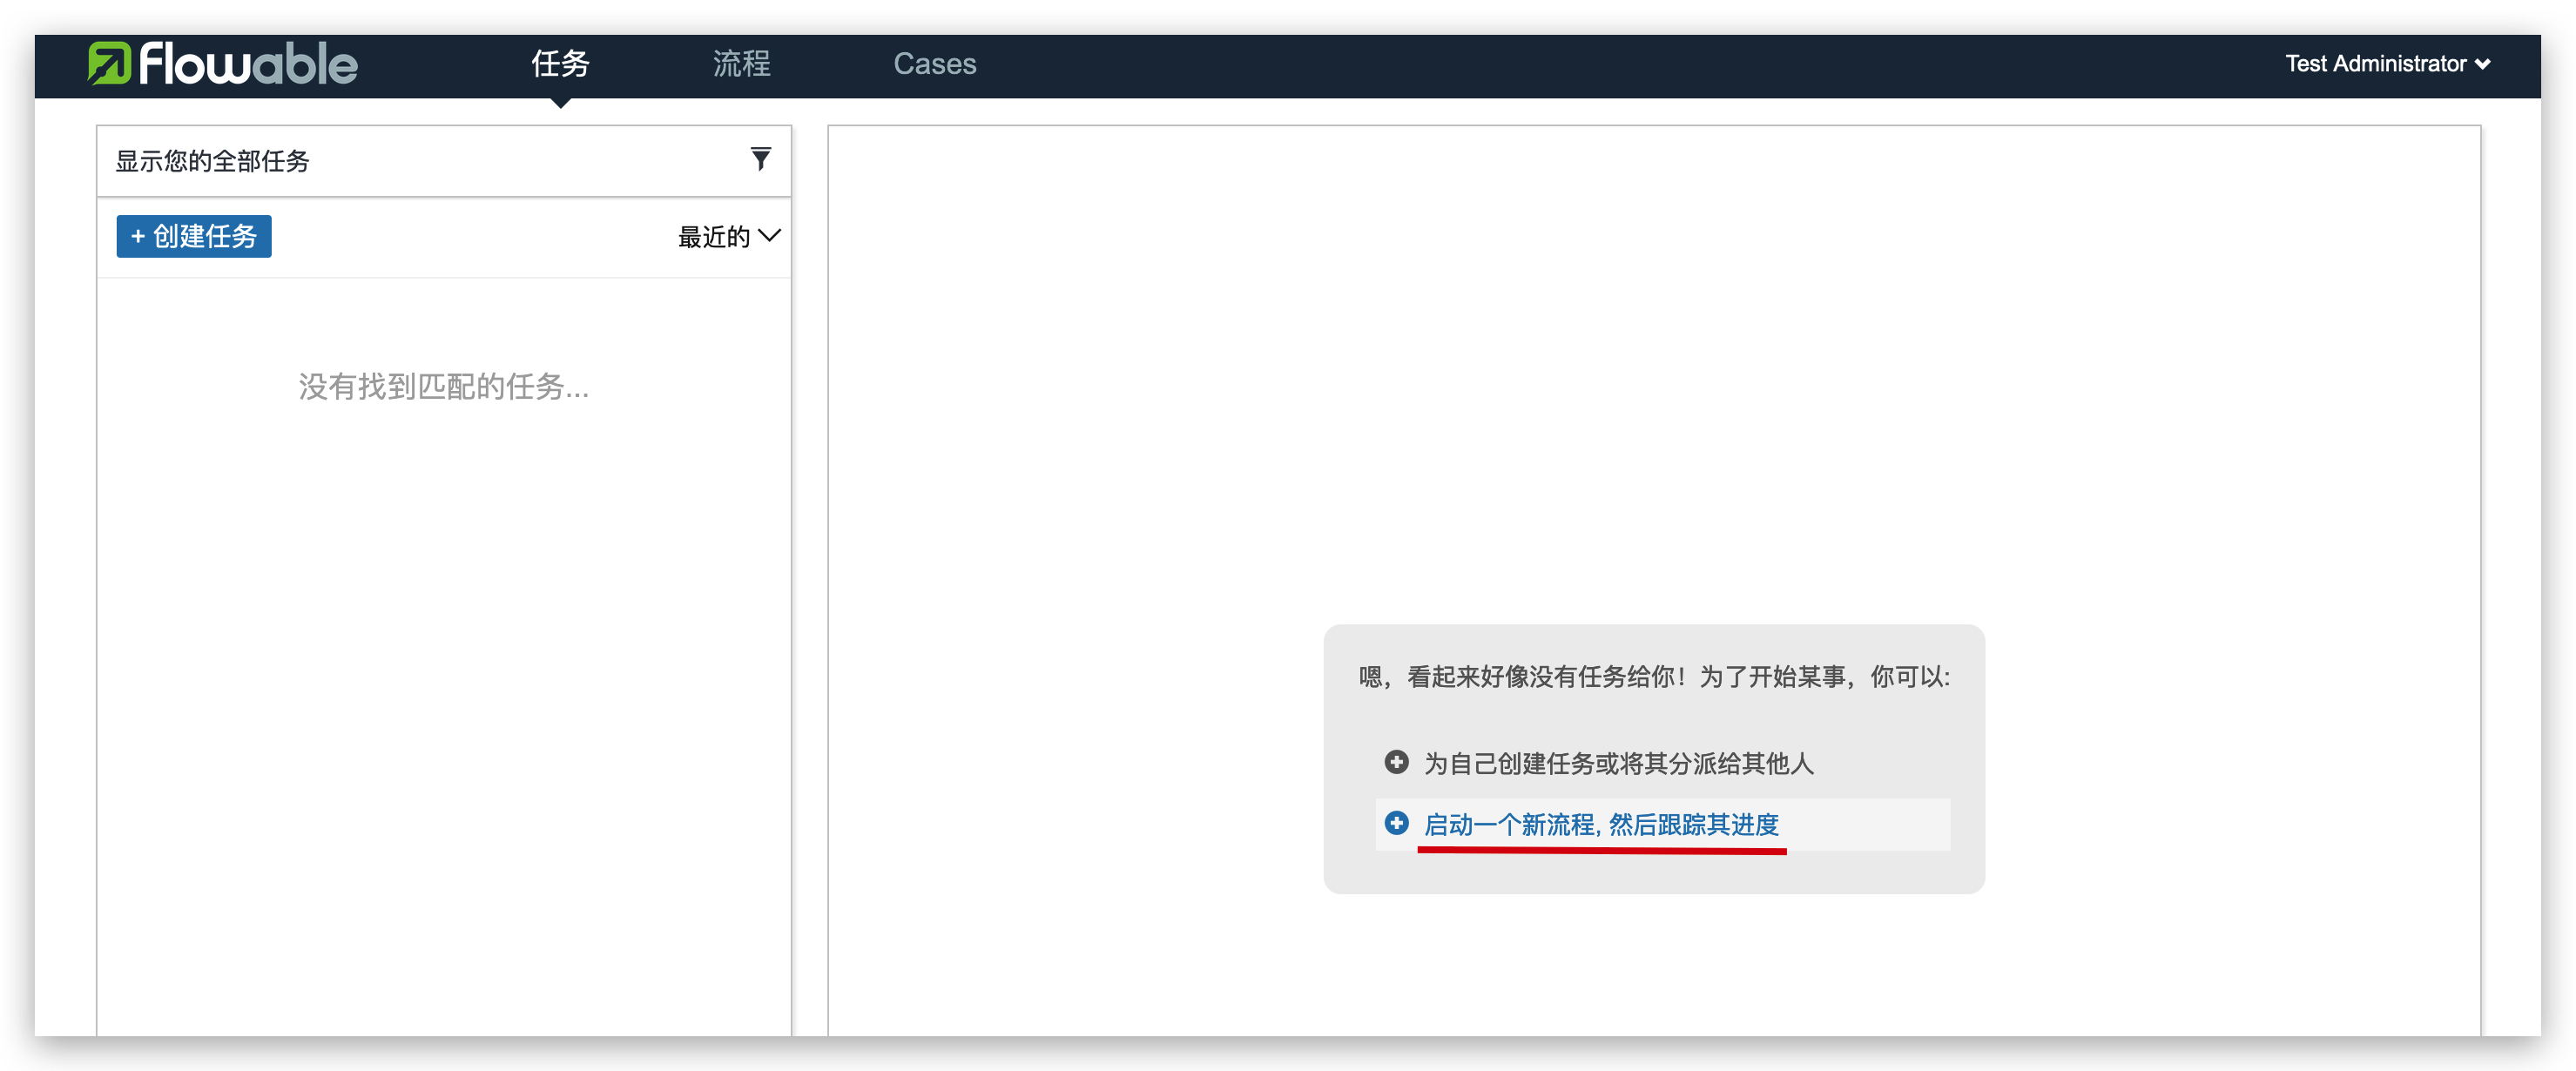Switch to the 流程 tab
2576x1071 pixels.
(x=741, y=64)
